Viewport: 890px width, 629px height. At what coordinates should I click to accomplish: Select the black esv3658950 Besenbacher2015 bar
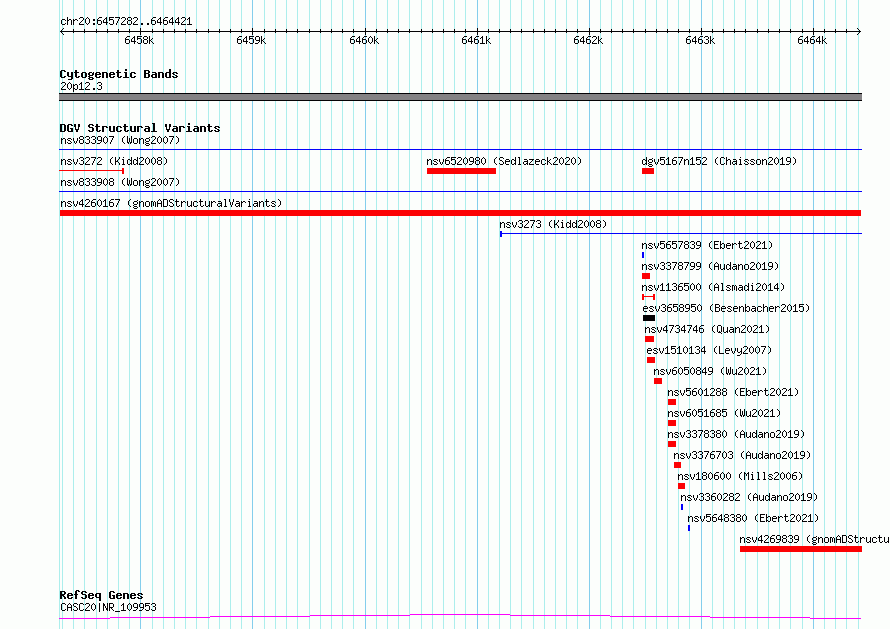[x=649, y=318]
